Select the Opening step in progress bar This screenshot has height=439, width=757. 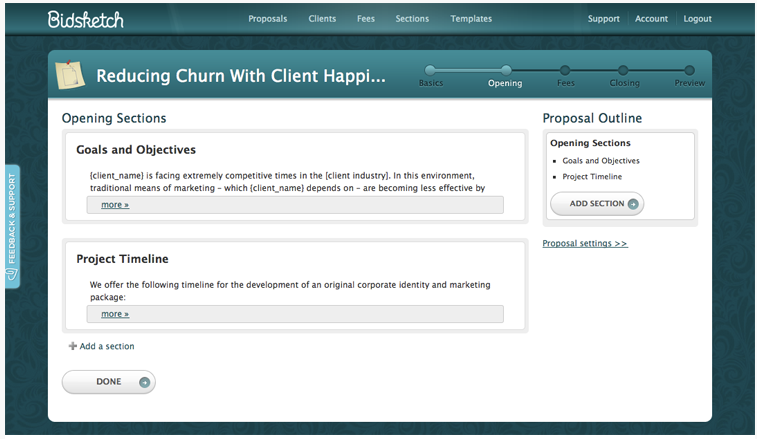click(505, 71)
